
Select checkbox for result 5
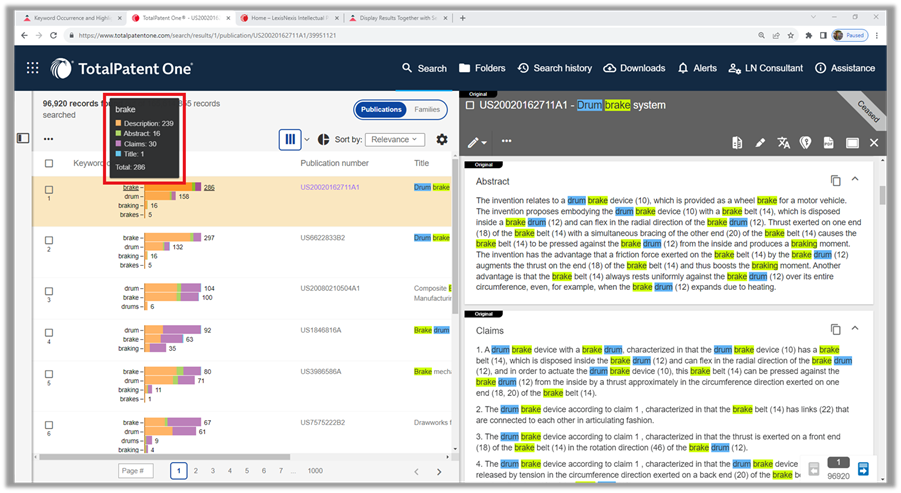coord(49,374)
